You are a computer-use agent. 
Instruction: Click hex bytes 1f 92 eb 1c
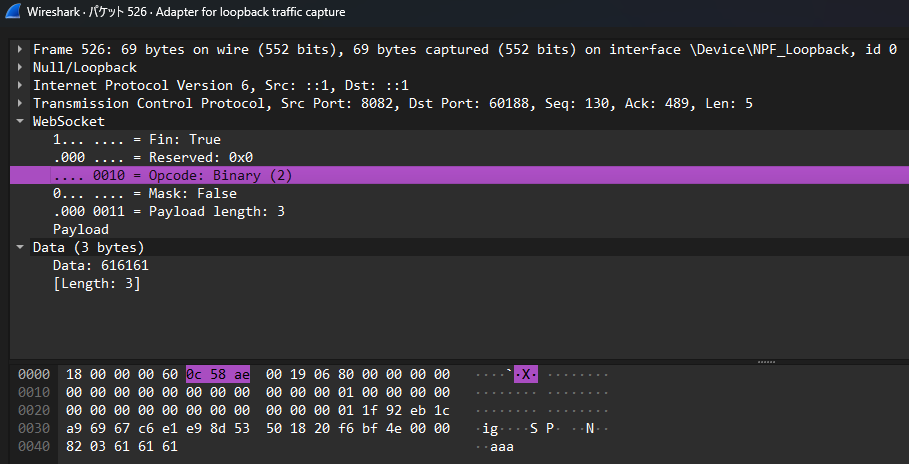pyautogui.click(x=406, y=411)
